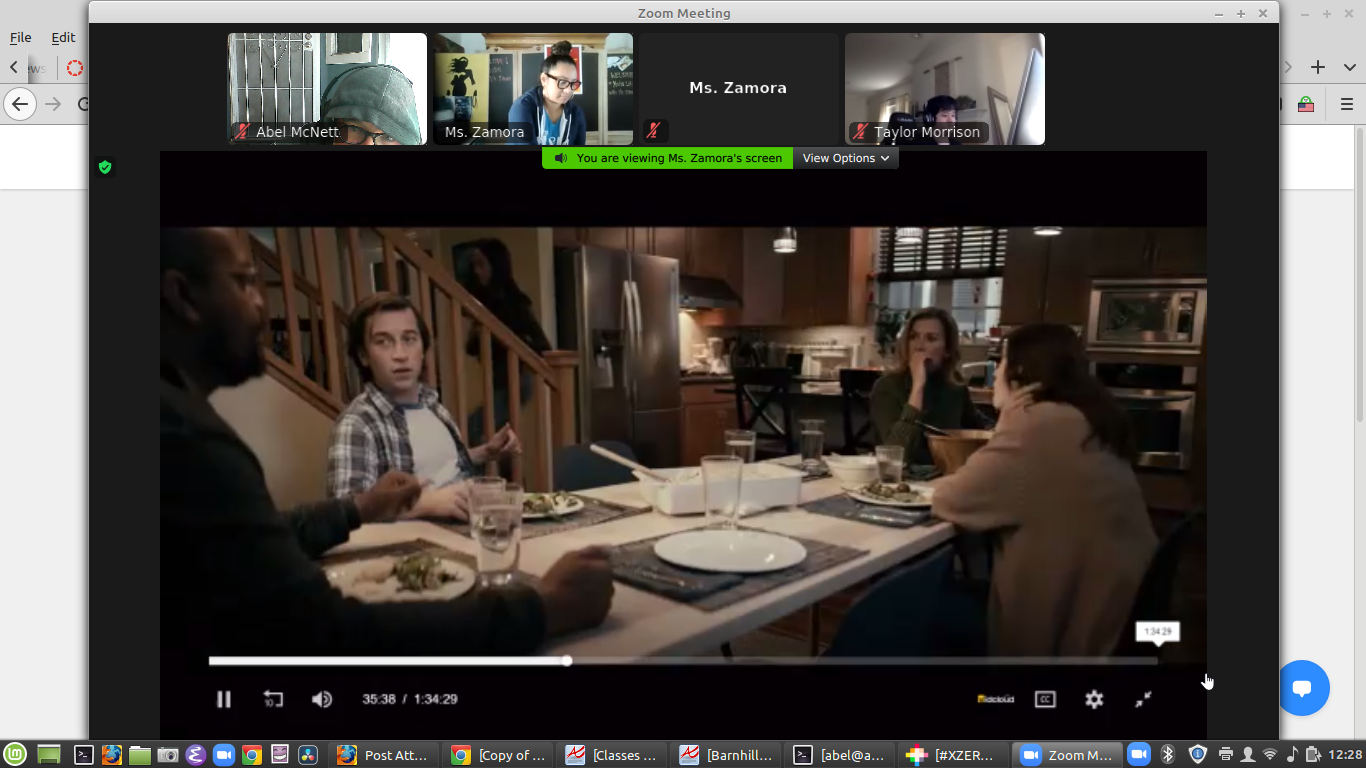Open the clock showing 12:28
1366x768 pixels.
click(1346, 755)
